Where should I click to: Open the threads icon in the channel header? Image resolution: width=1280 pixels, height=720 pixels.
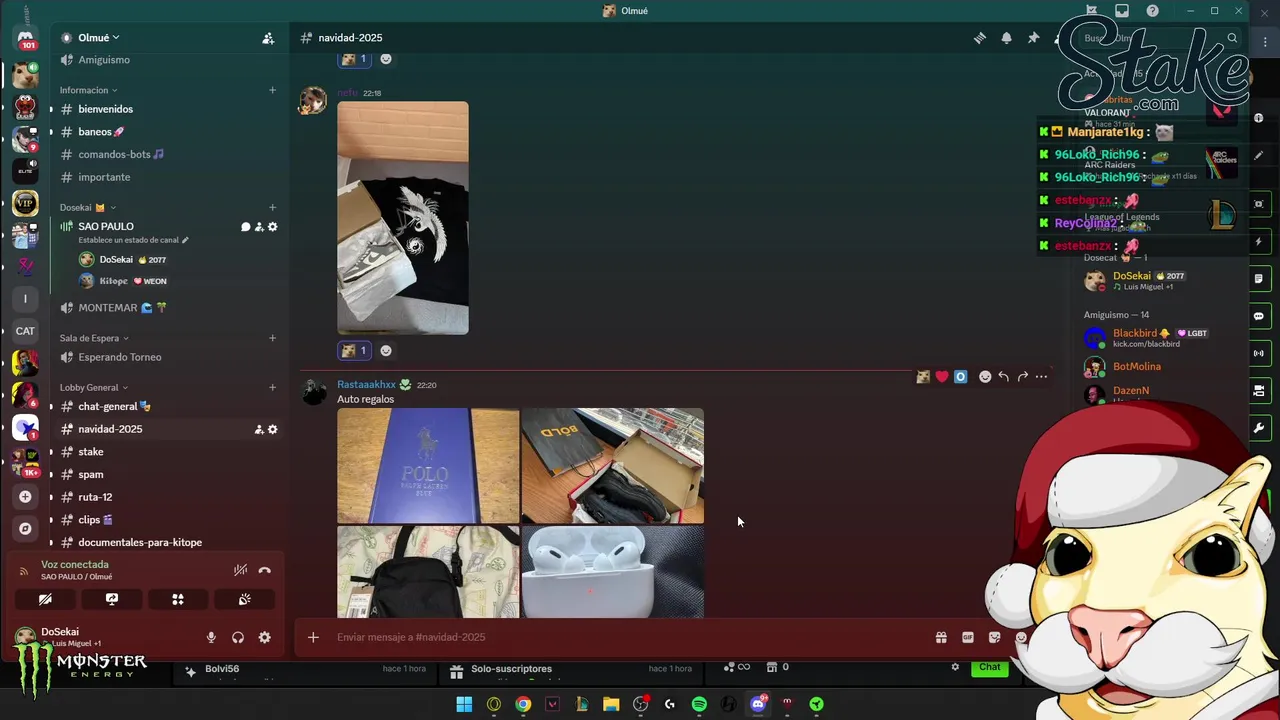click(980, 38)
